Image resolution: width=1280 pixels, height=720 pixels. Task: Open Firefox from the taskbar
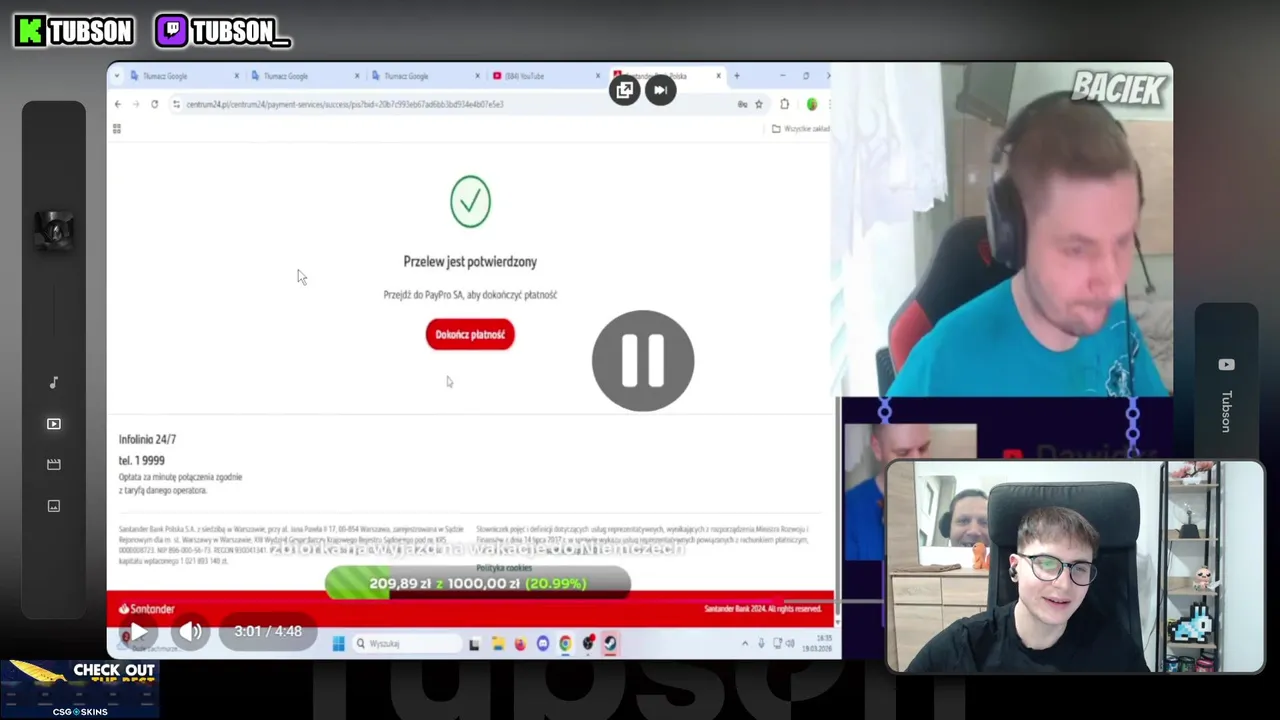pyautogui.click(x=520, y=644)
